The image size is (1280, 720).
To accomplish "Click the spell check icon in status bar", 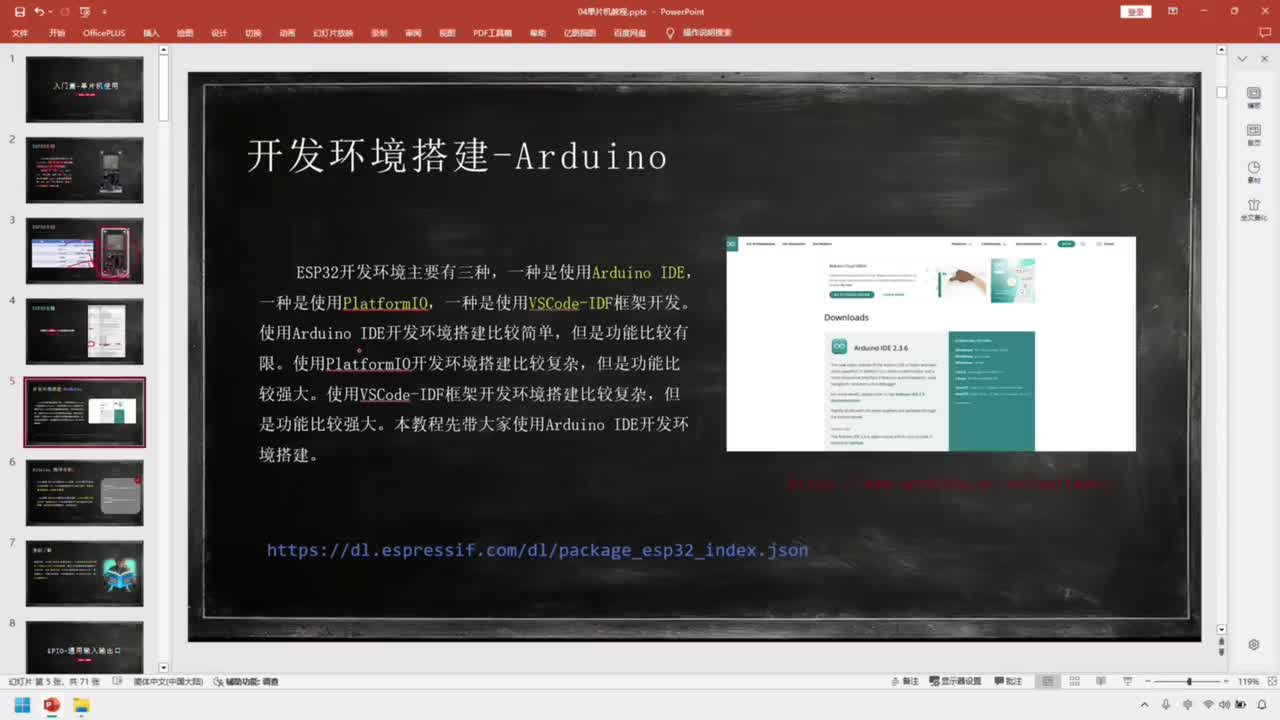I will [119, 681].
